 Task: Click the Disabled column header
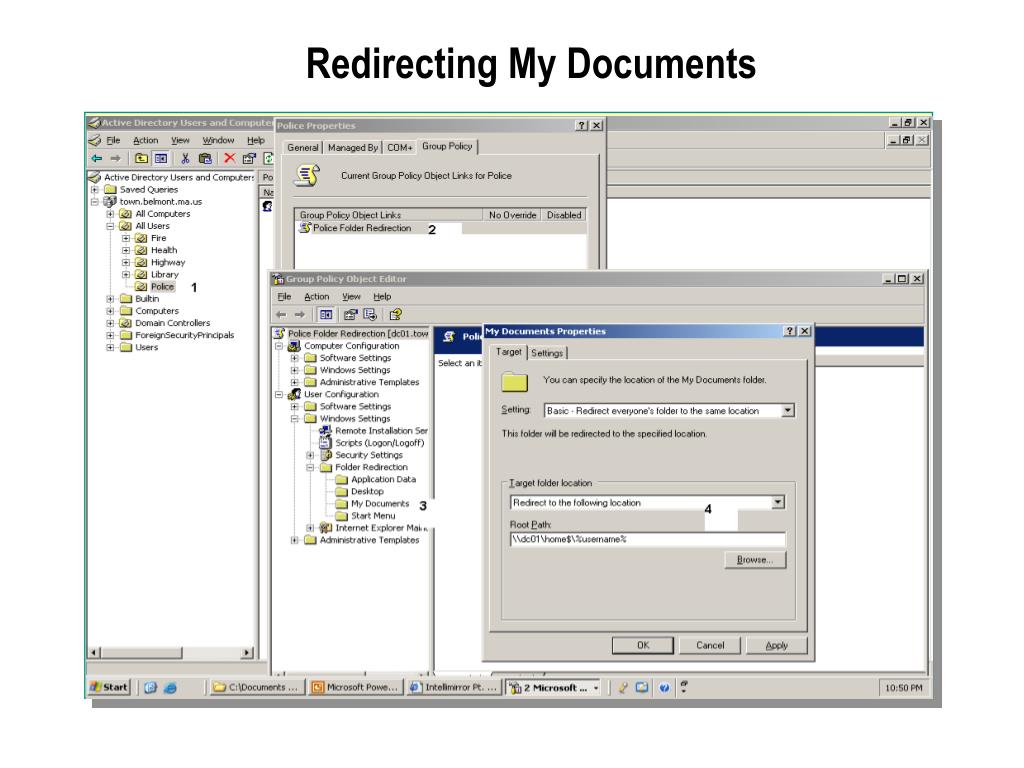(x=564, y=215)
